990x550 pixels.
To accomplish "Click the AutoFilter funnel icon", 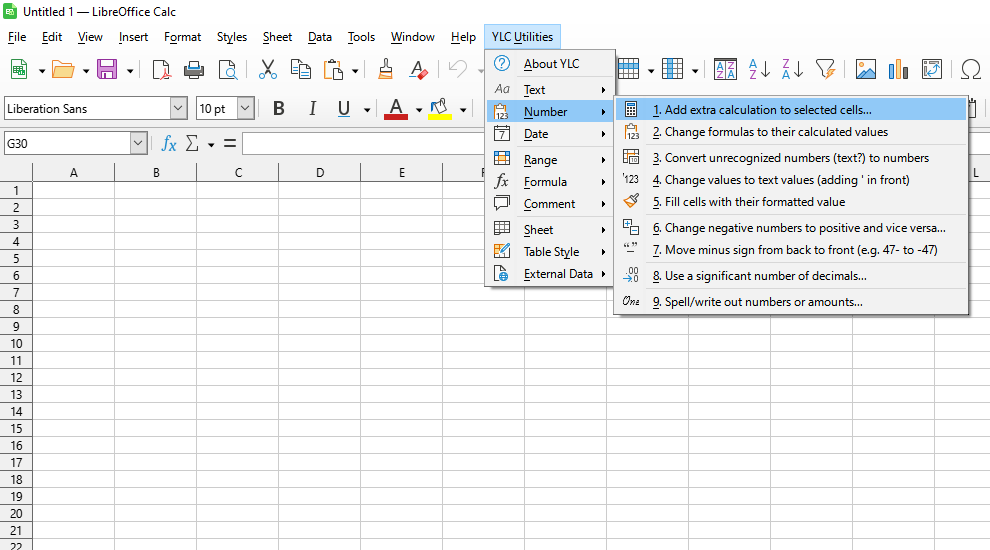I will 825,69.
